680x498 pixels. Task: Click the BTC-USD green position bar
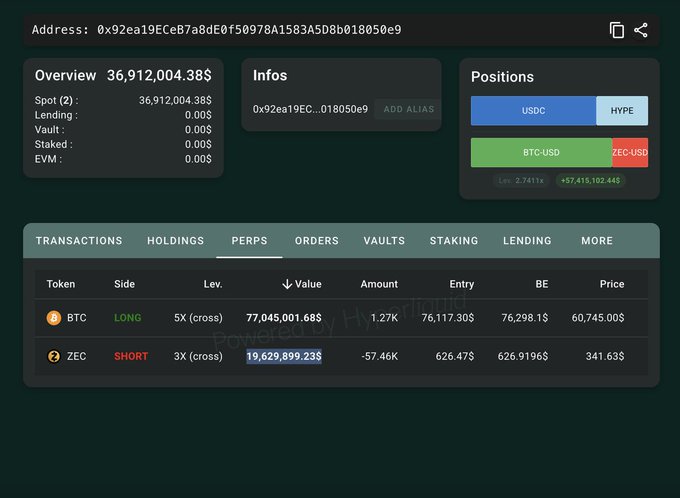click(541, 152)
